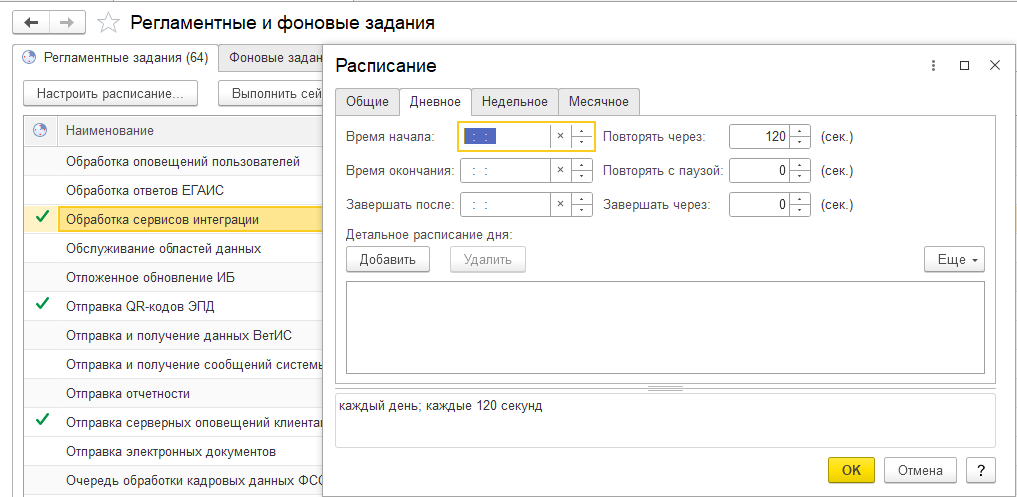This screenshot has height=497, width=1017.
Task: Click the back navigation arrow
Action: click(x=31, y=21)
